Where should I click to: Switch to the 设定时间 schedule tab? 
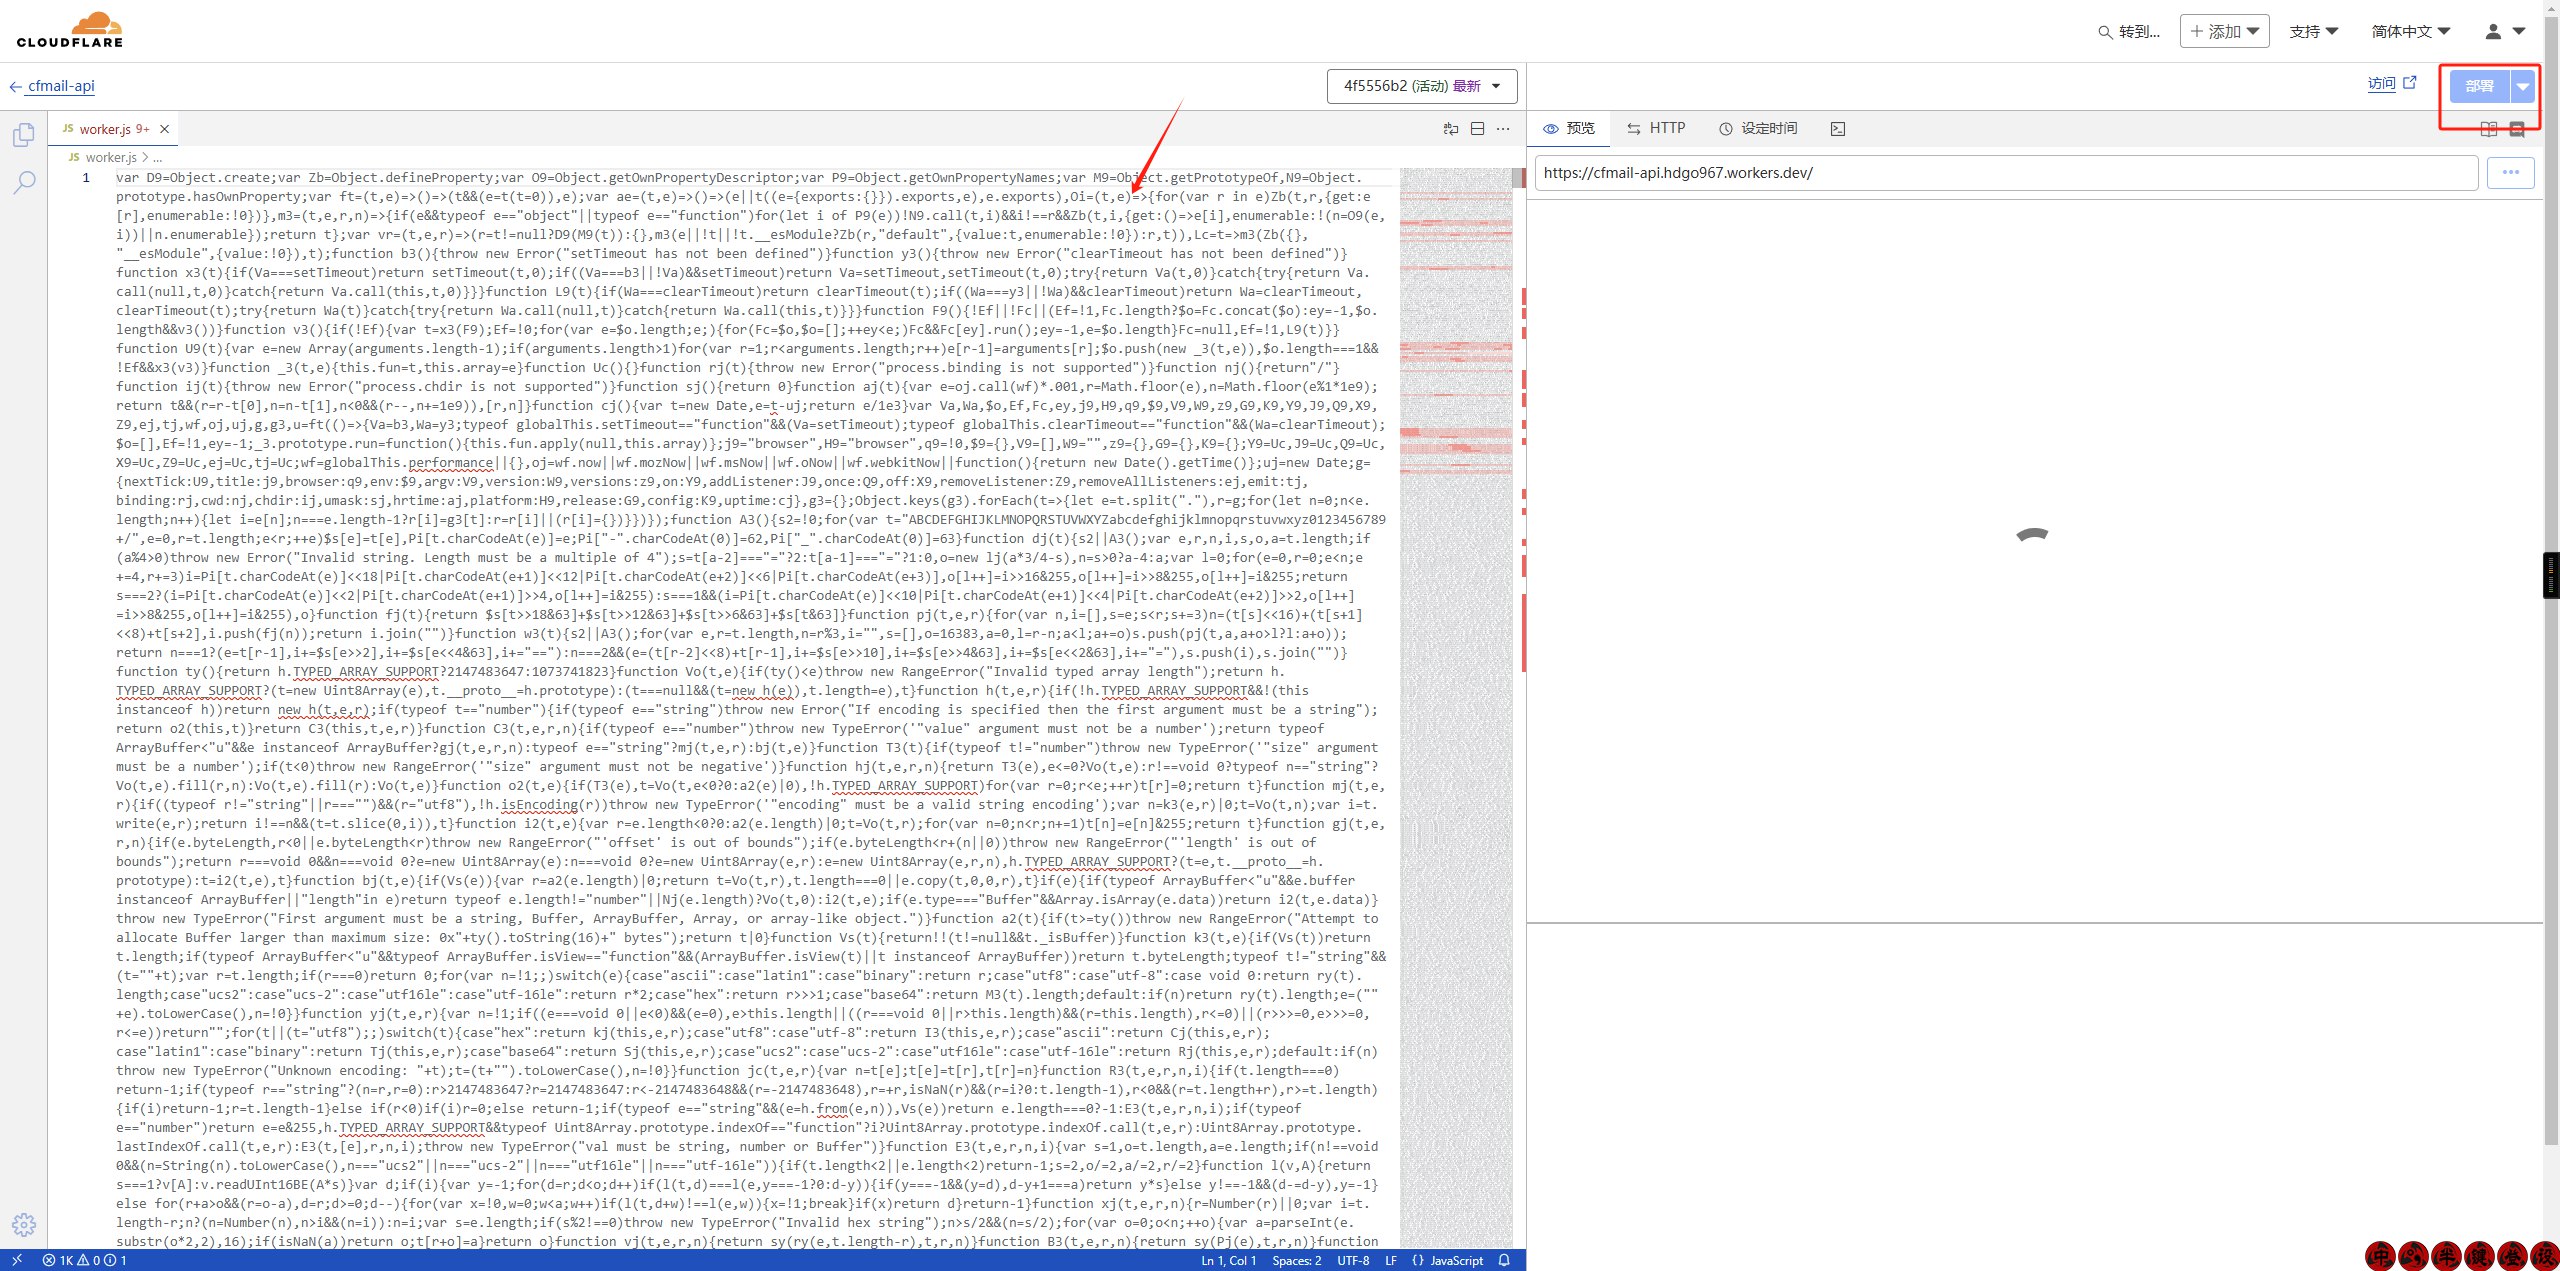pos(1758,128)
